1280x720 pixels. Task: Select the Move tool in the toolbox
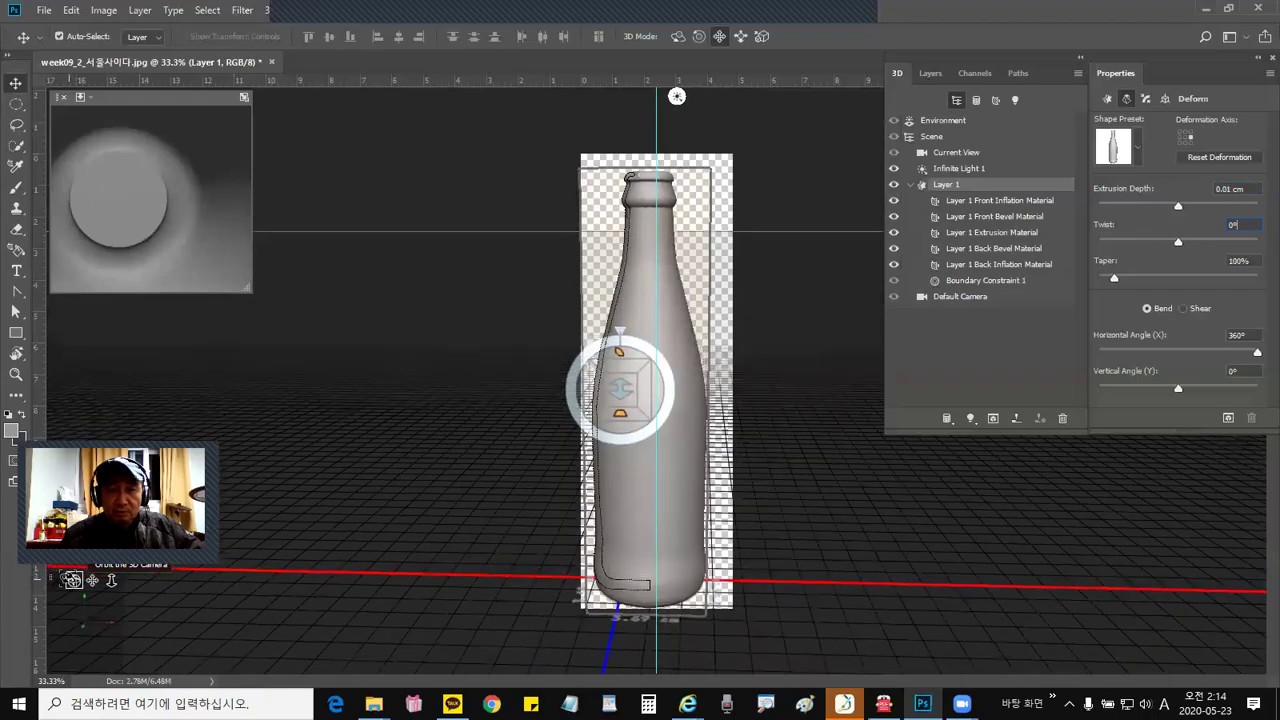[16, 83]
